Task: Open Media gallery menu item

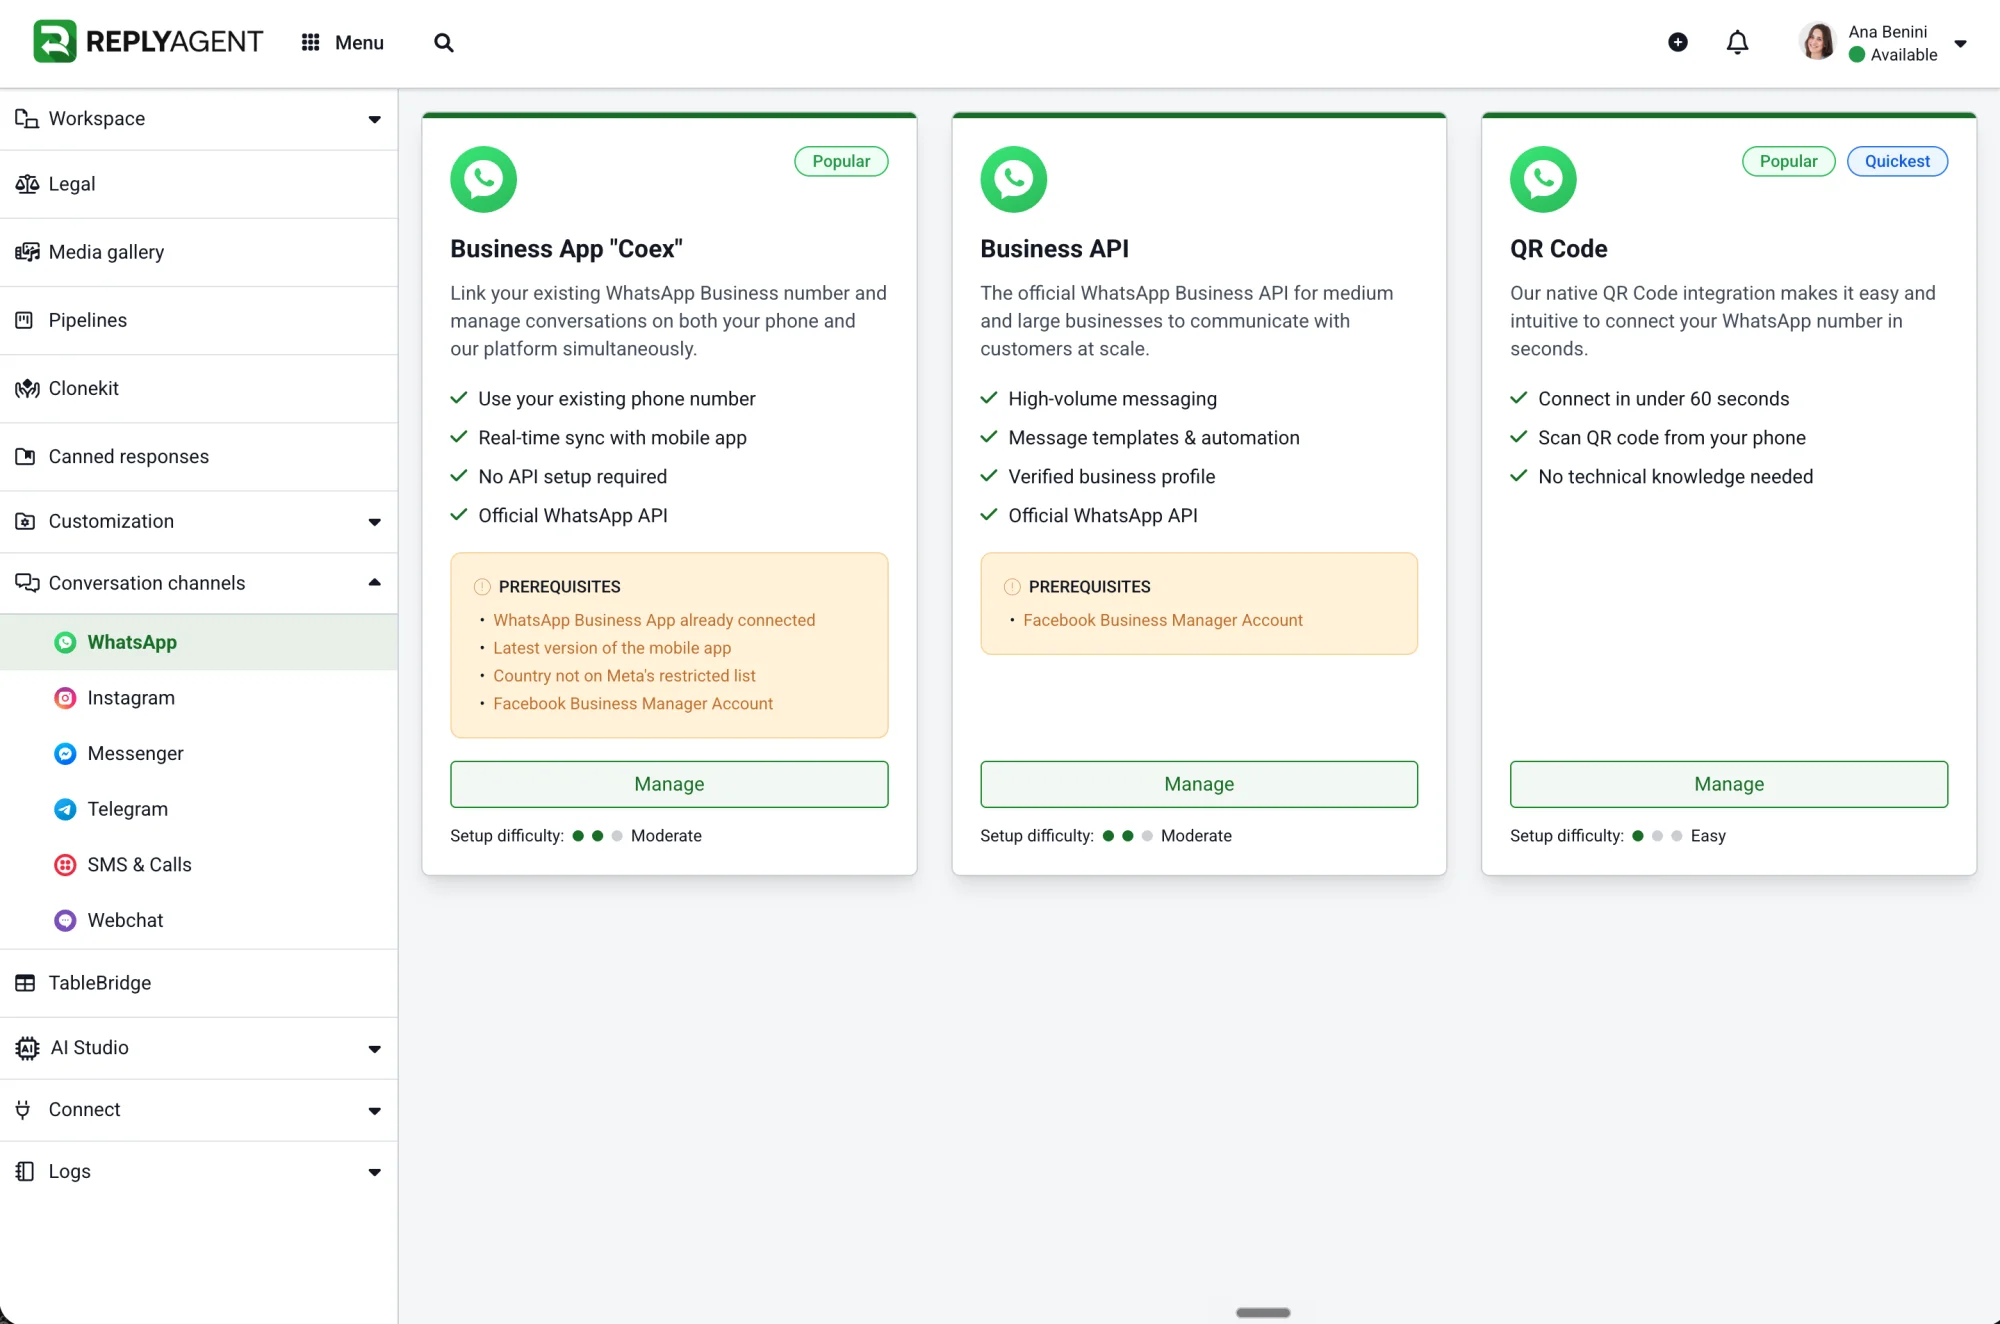Action: point(199,252)
